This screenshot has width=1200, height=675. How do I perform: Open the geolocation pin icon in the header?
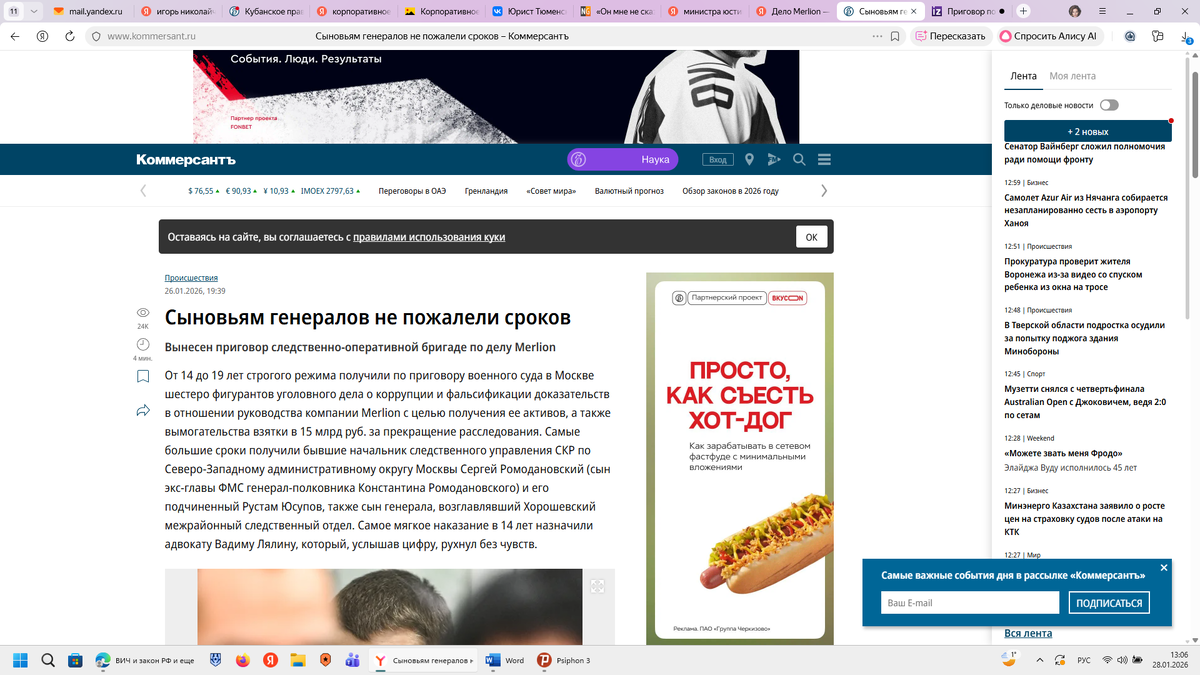click(749, 159)
